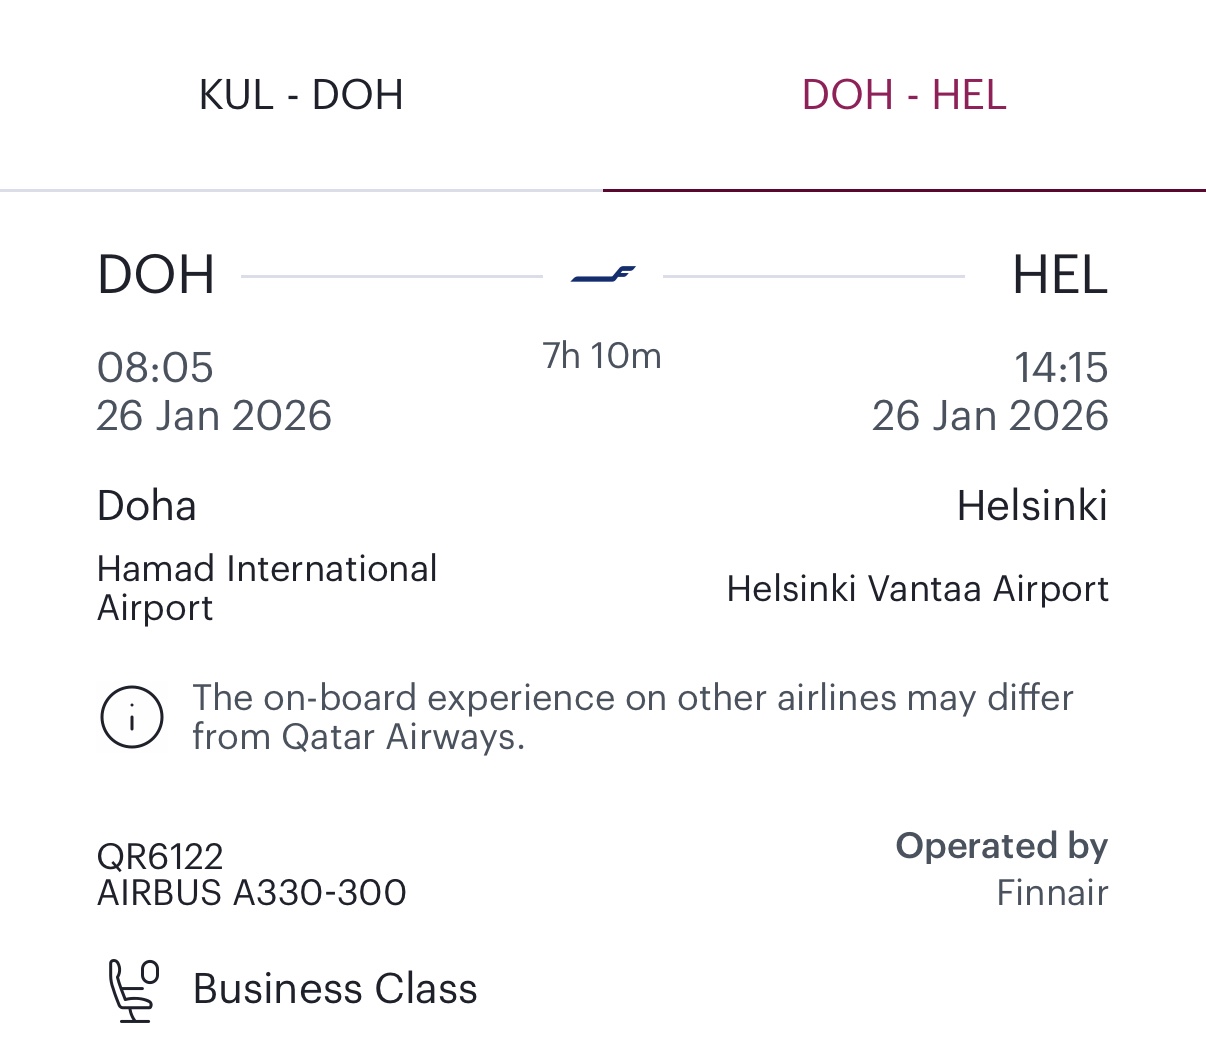The width and height of the screenshot is (1206, 1053).
Task: Click the DOH departure airport code
Action: click(x=156, y=275)
